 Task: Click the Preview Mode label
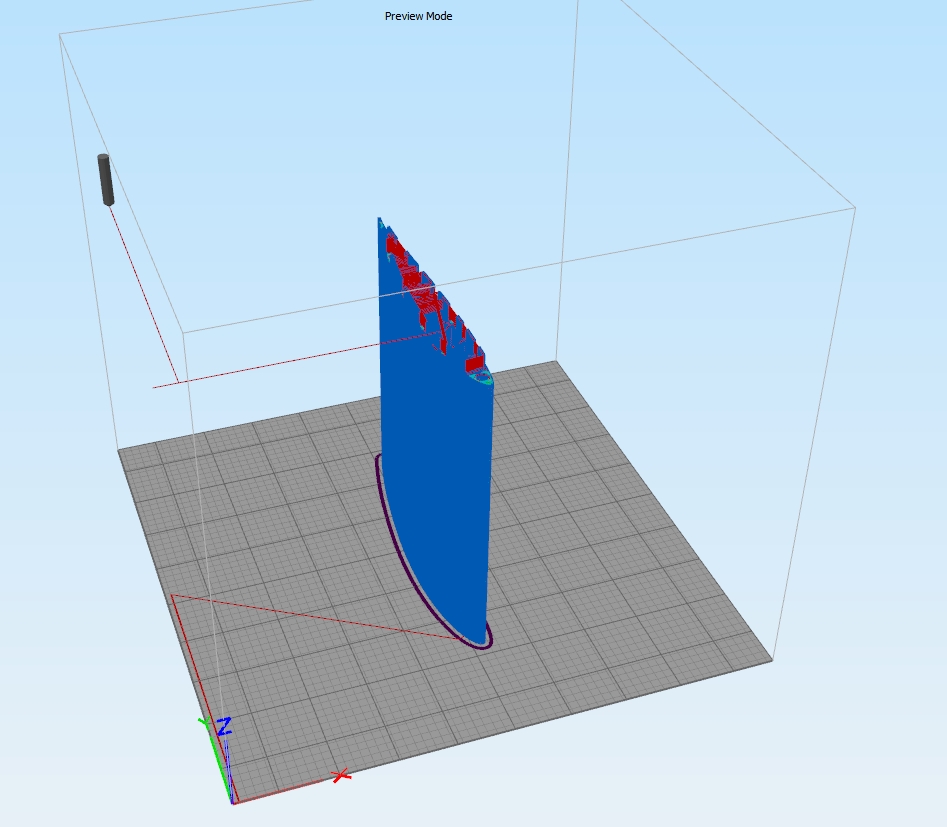418,16
